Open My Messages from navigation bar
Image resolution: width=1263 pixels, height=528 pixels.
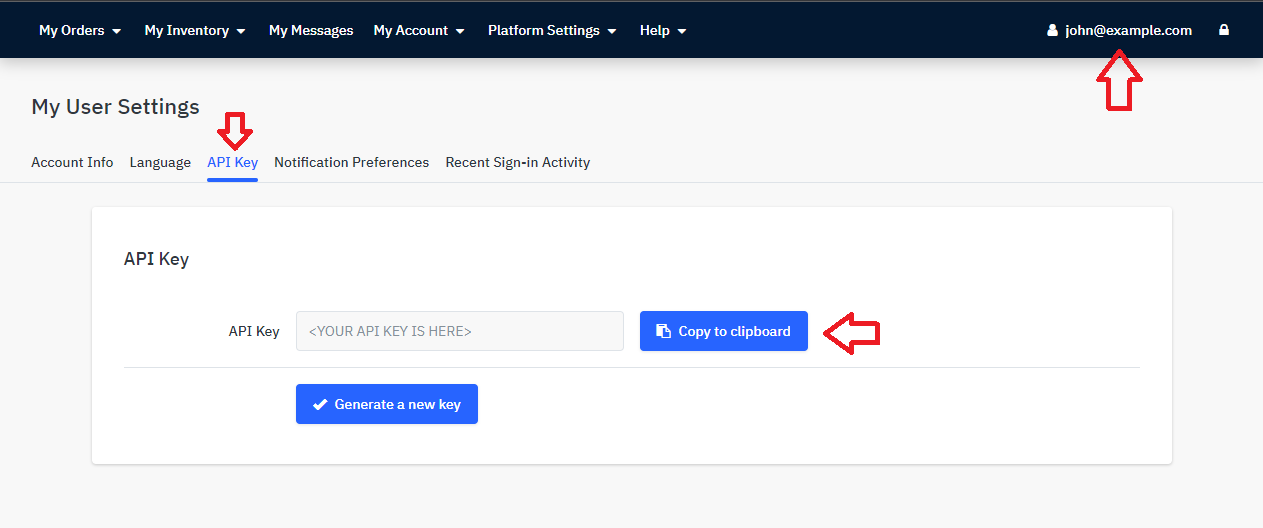[311, 30]
